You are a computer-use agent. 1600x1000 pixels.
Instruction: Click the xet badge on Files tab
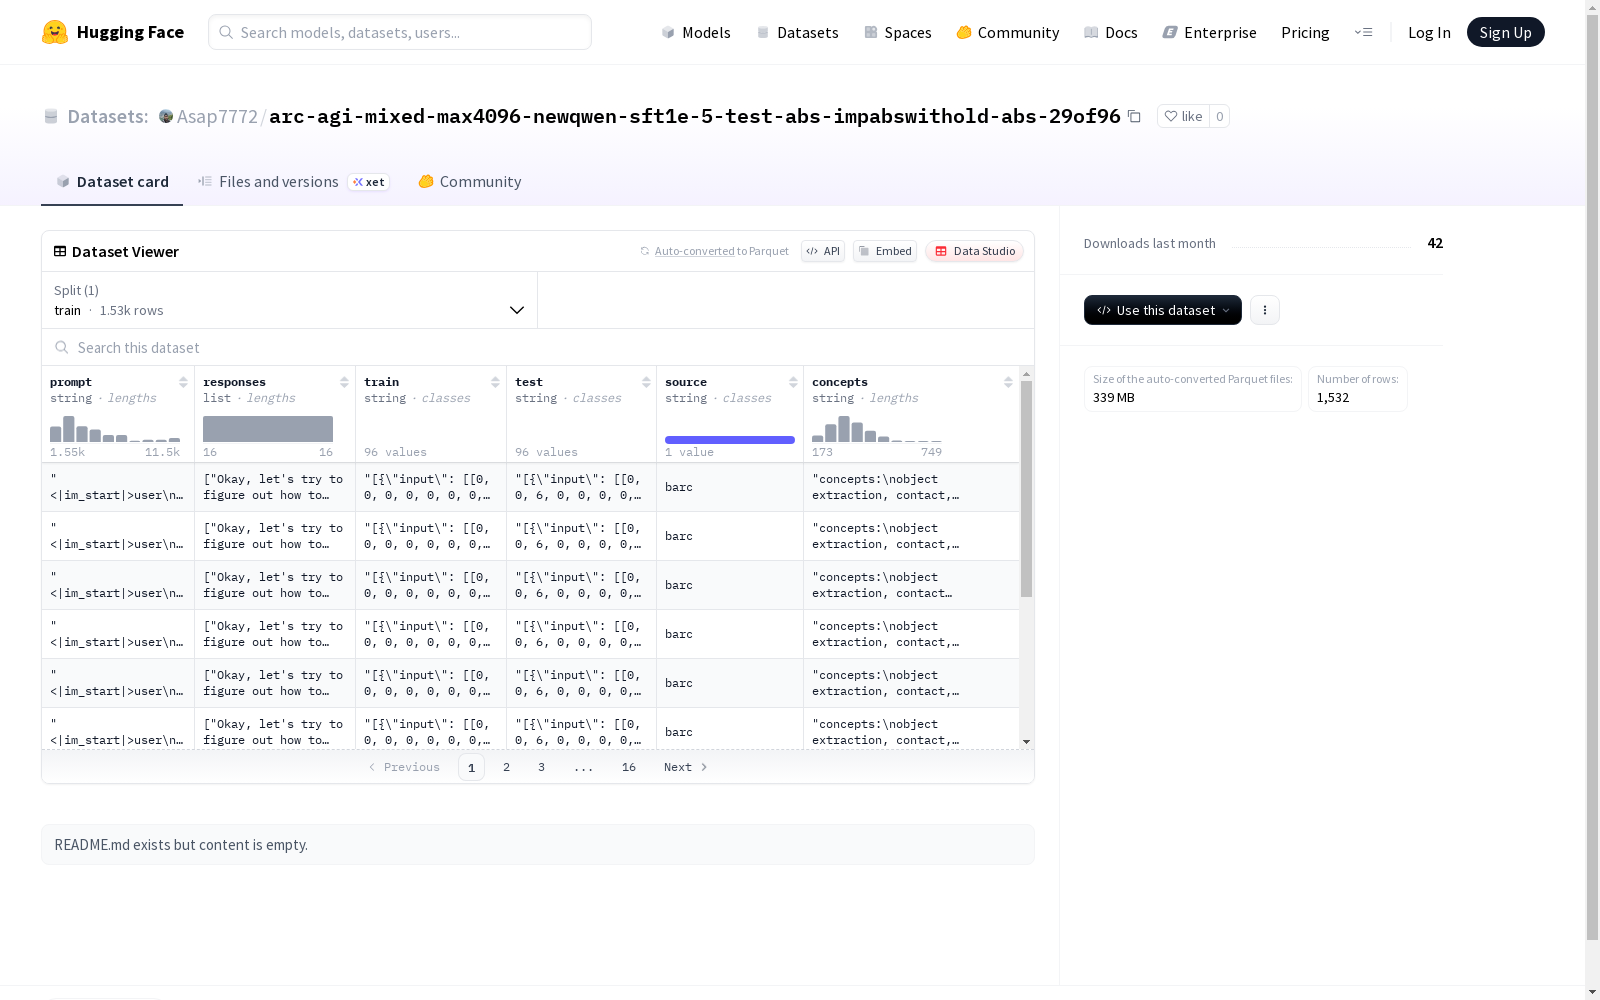point(369,182)
